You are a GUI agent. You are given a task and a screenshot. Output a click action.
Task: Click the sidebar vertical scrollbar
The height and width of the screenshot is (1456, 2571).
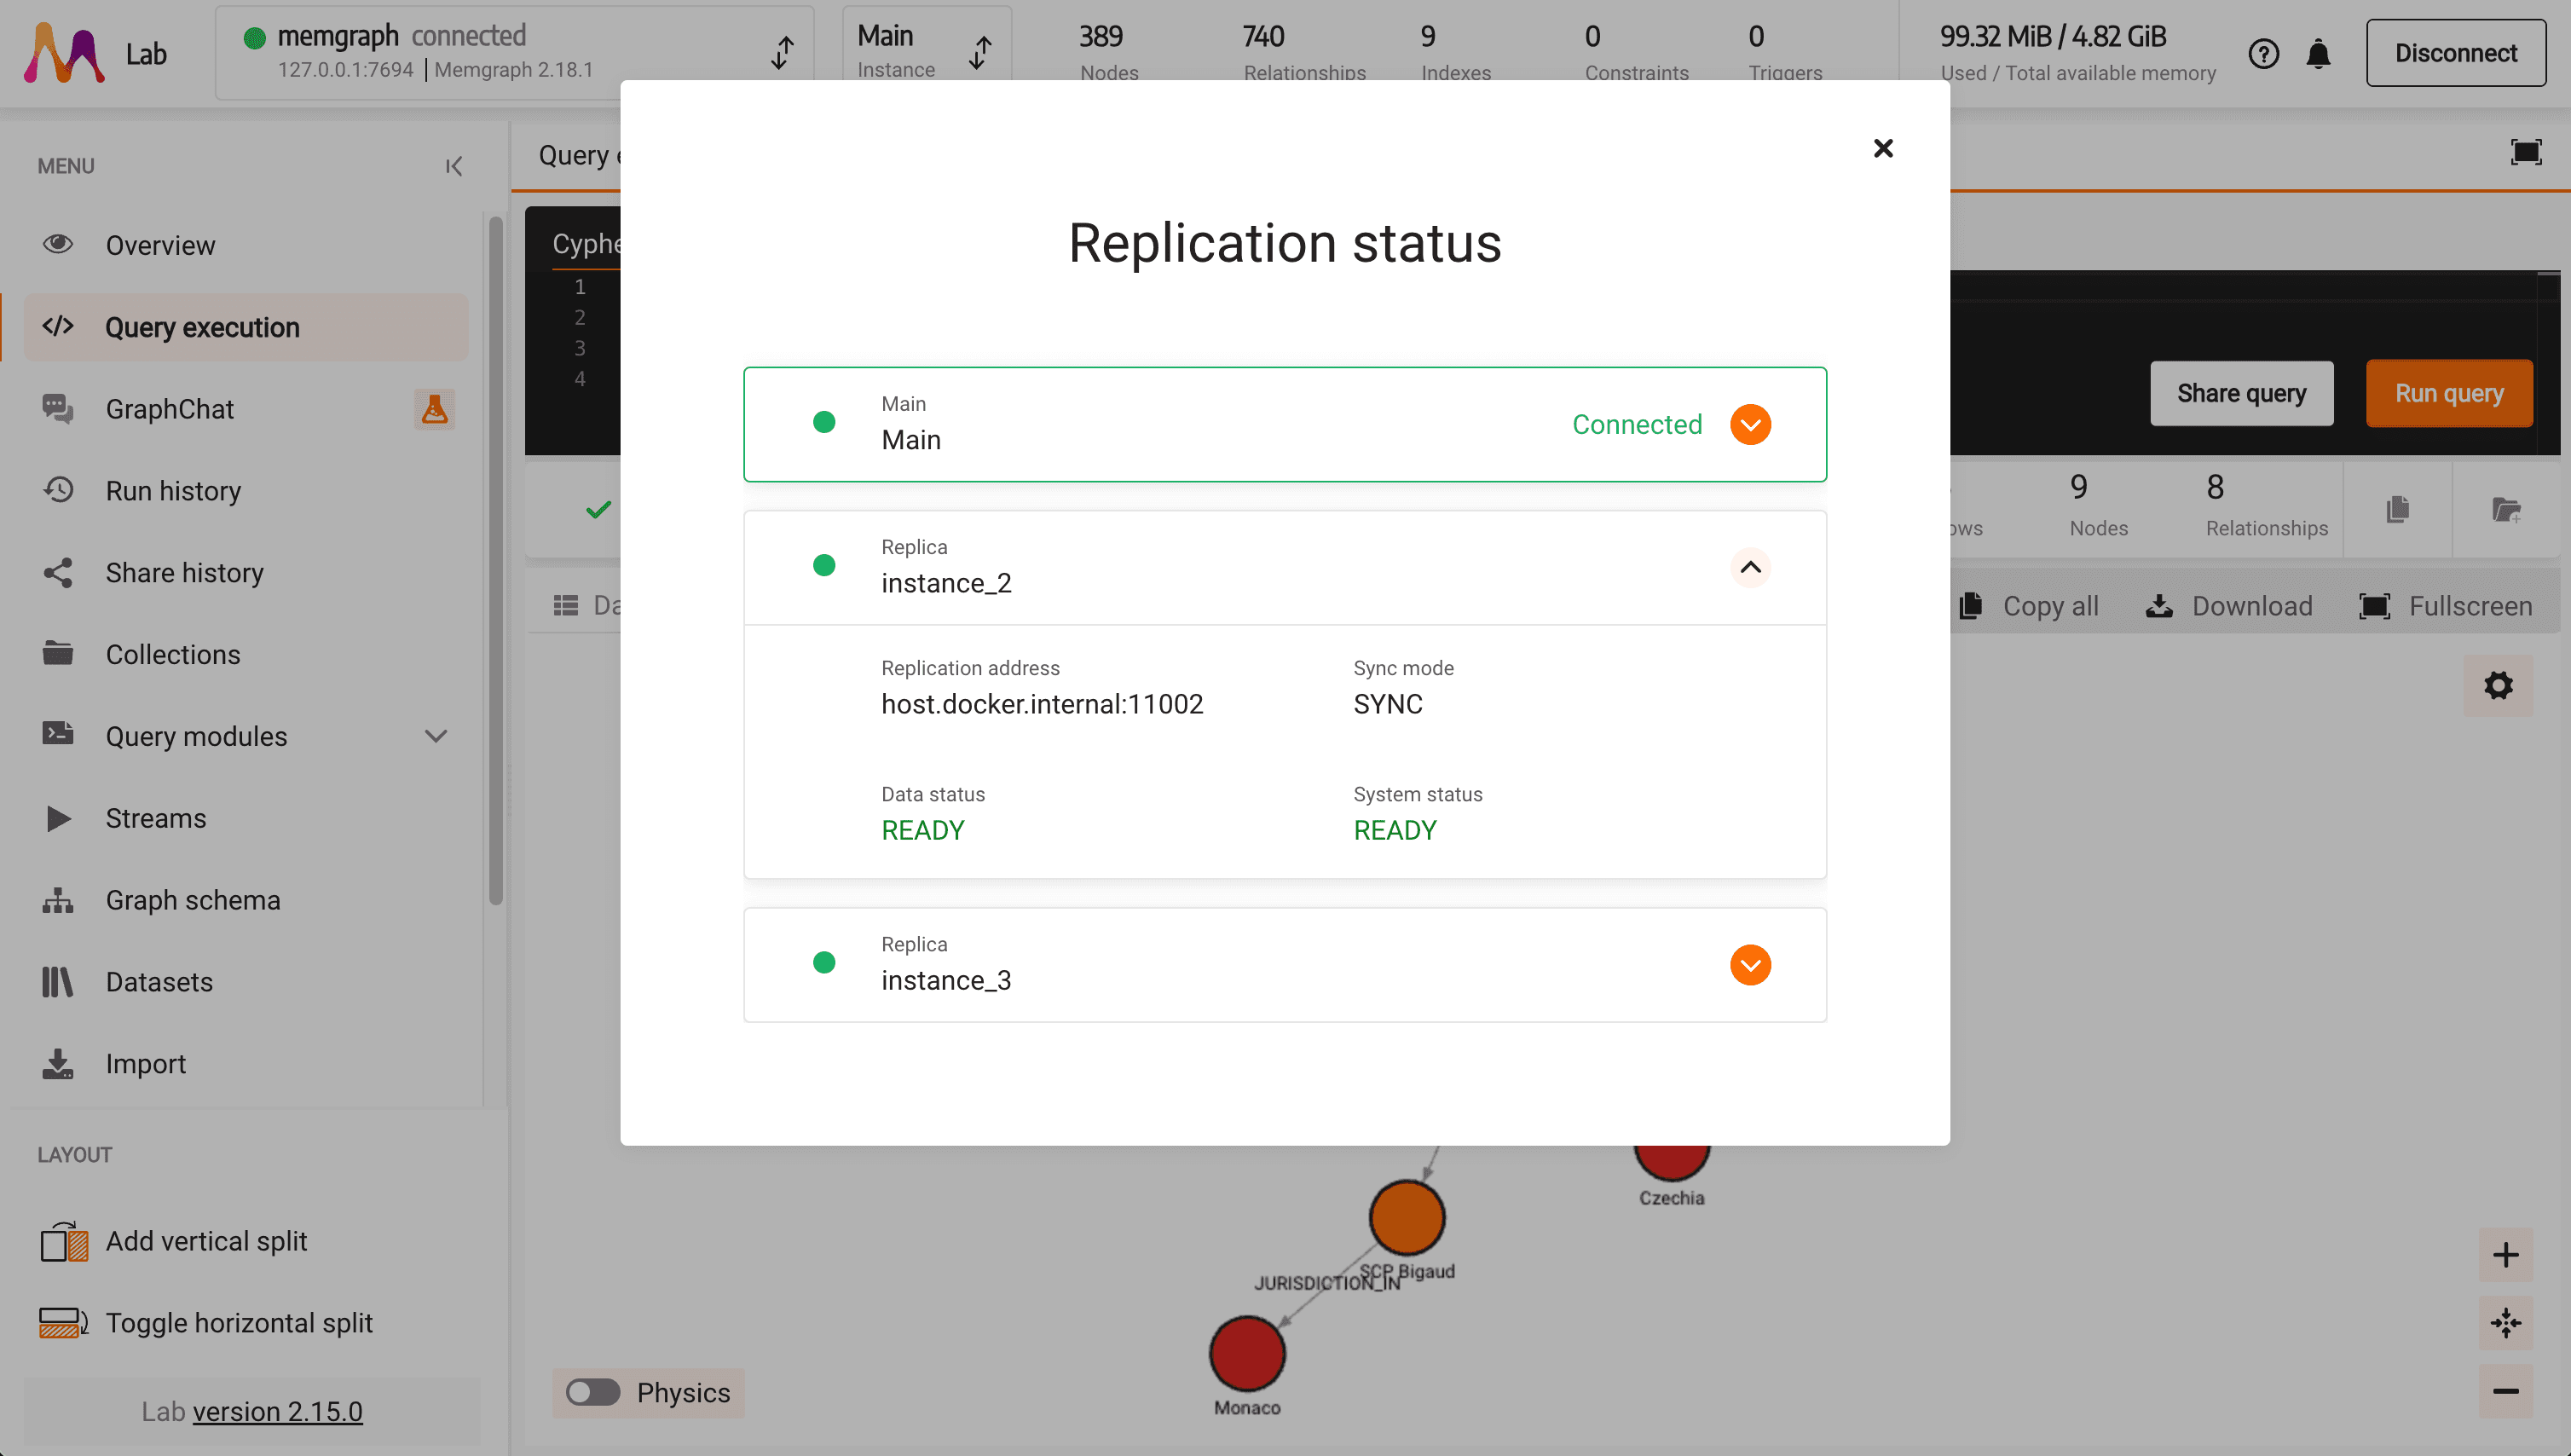click(x=495, y=560)
